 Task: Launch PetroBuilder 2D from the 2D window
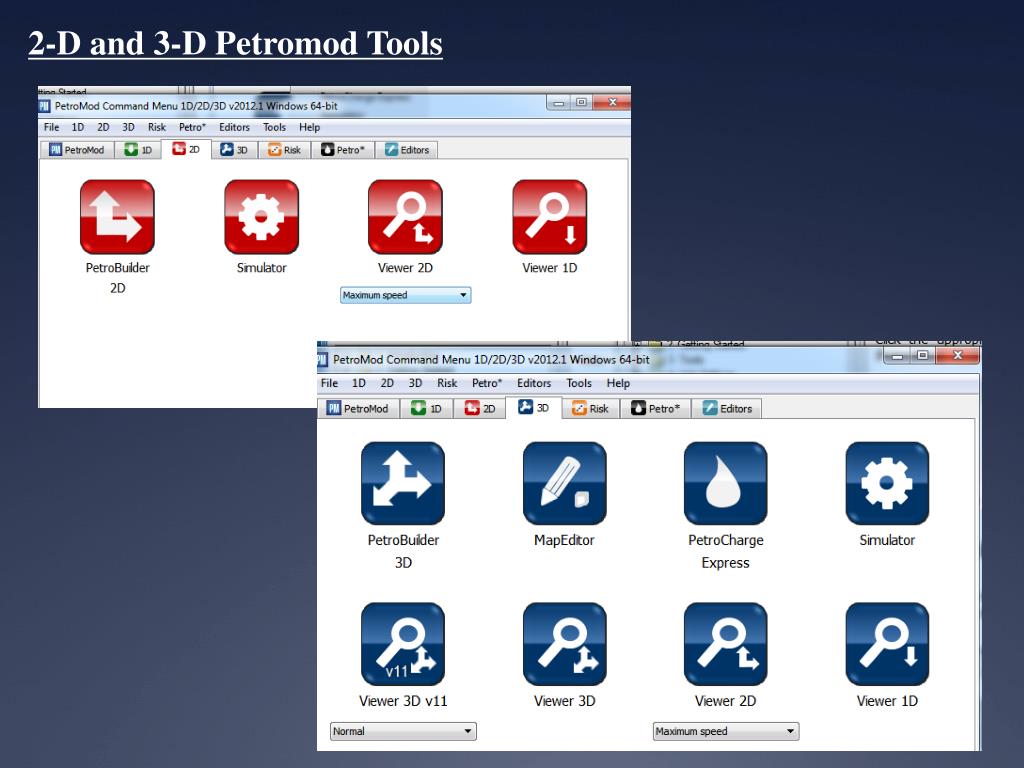(x=118, y=217)
